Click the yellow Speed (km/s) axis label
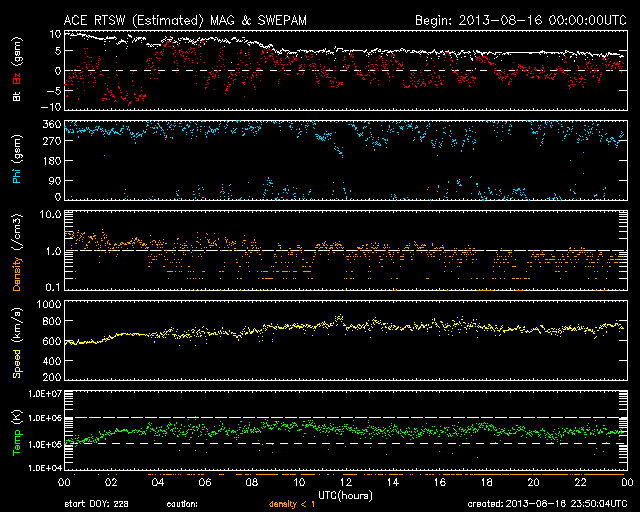The height and width of the screenshot is (512, 640). (16, 340)
